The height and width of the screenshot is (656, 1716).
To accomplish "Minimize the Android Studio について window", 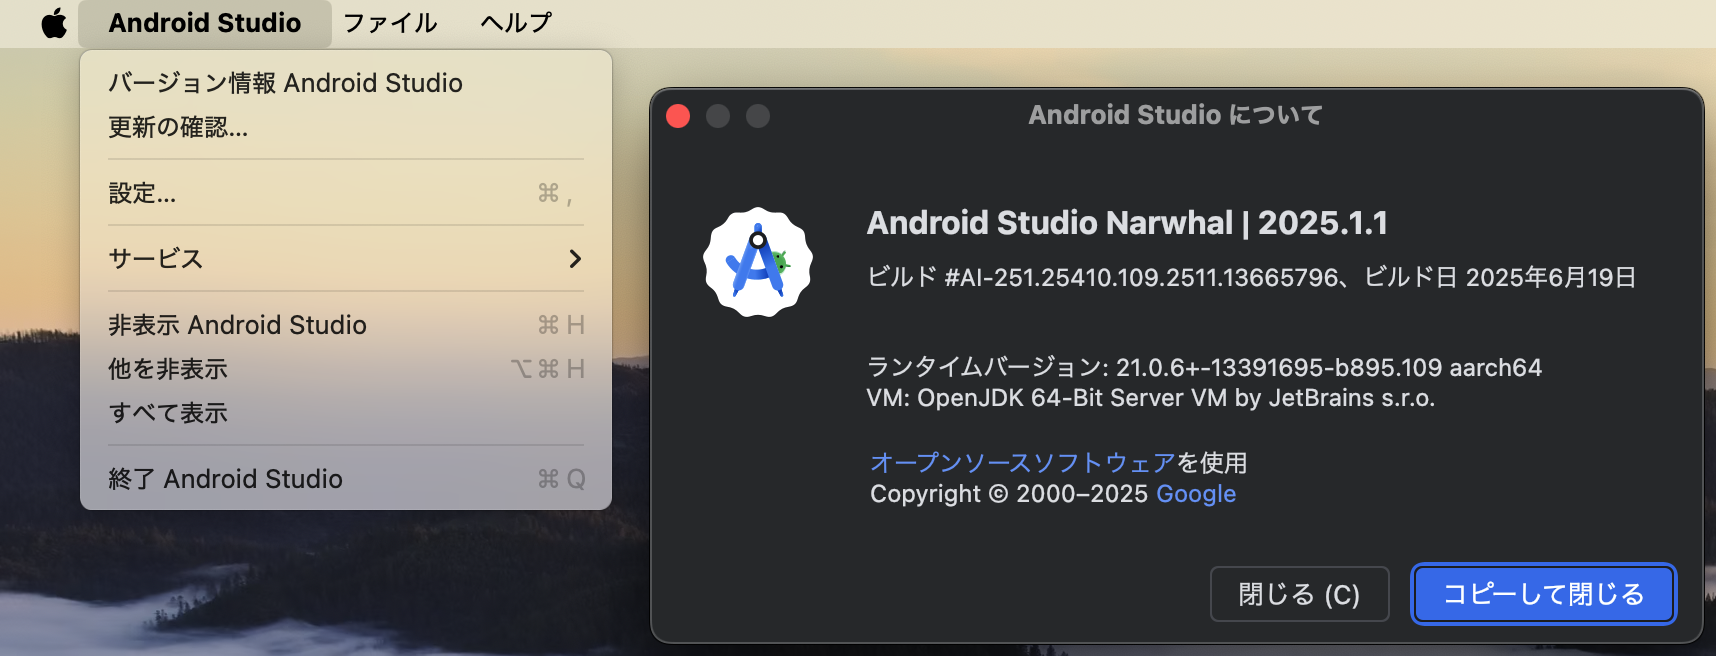I will click(718, 116).
